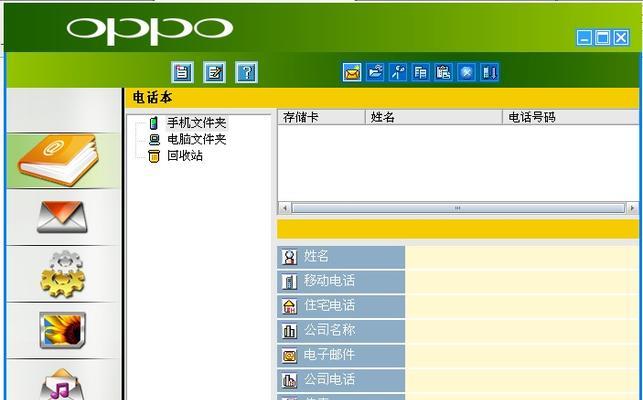Viewport: 643px width, 400px height.
Task: Click the computer icon beside 电脑文件夹
Action: coord(154,139)
